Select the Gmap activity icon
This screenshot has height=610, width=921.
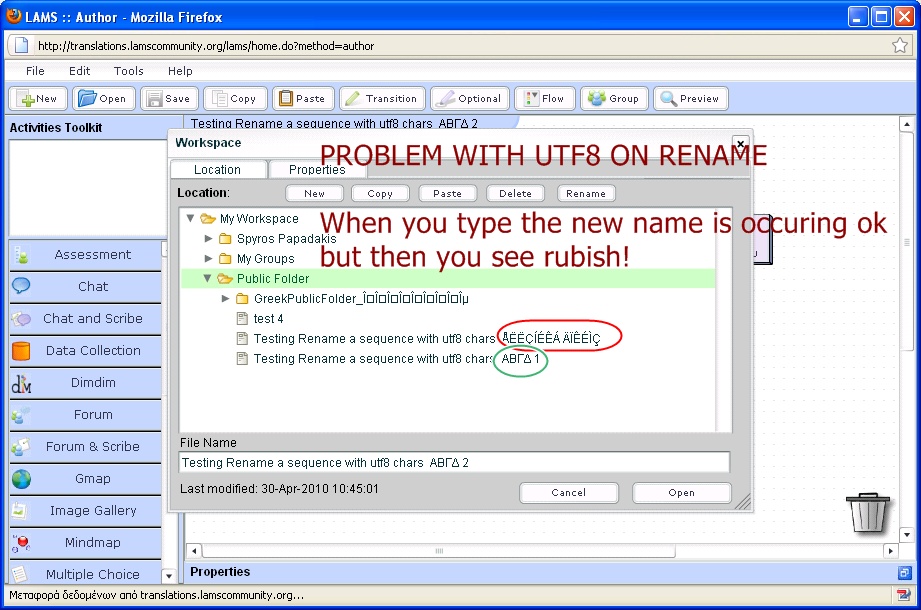click(21, 479)
